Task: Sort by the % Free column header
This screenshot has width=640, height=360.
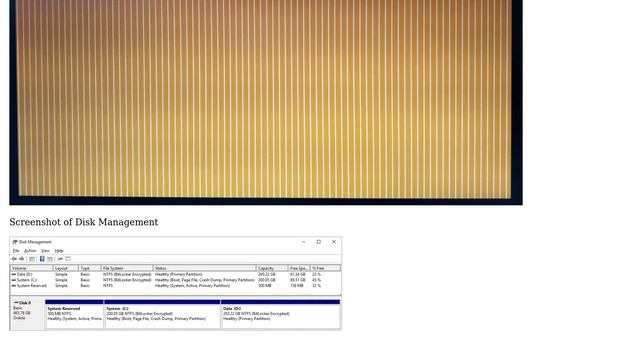Action: click(x=325, y=268)
